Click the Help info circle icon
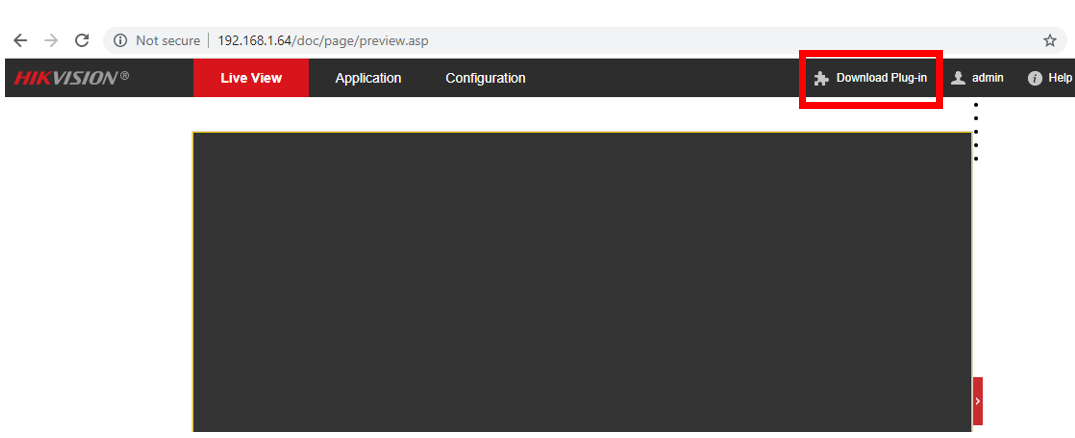The image size is (1075, 438). [1035, 78]
